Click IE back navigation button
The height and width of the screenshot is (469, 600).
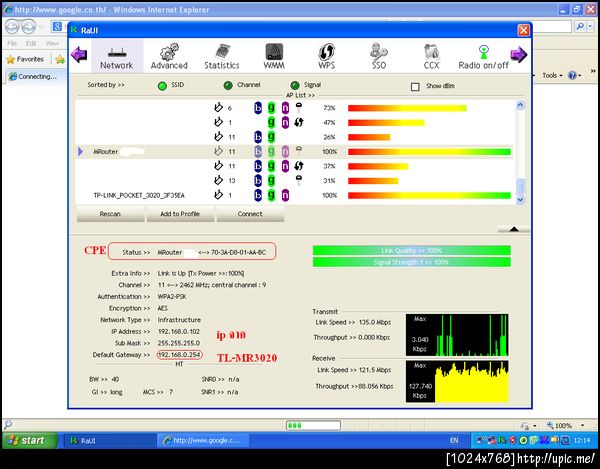coord(12,27)
